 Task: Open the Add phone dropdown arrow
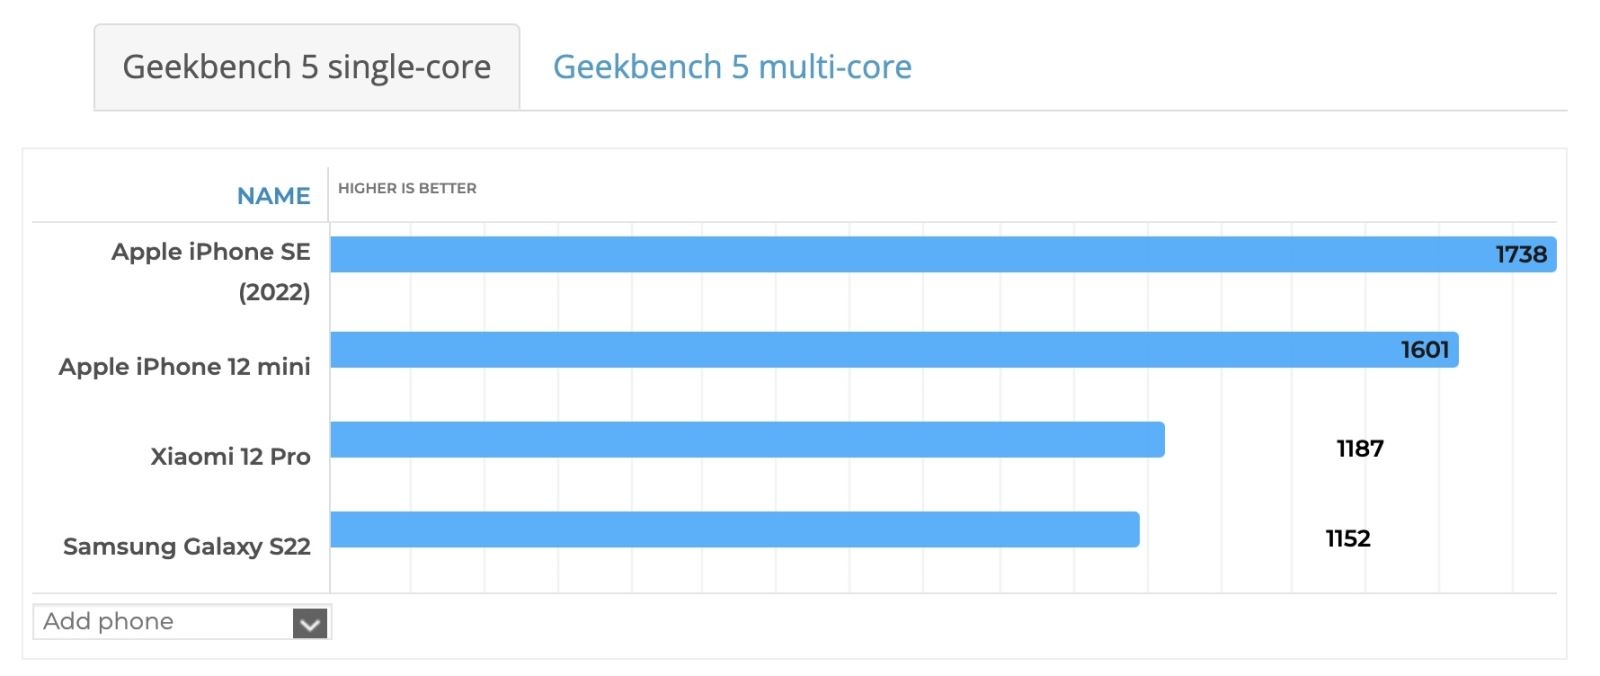[x=310, y=621]
